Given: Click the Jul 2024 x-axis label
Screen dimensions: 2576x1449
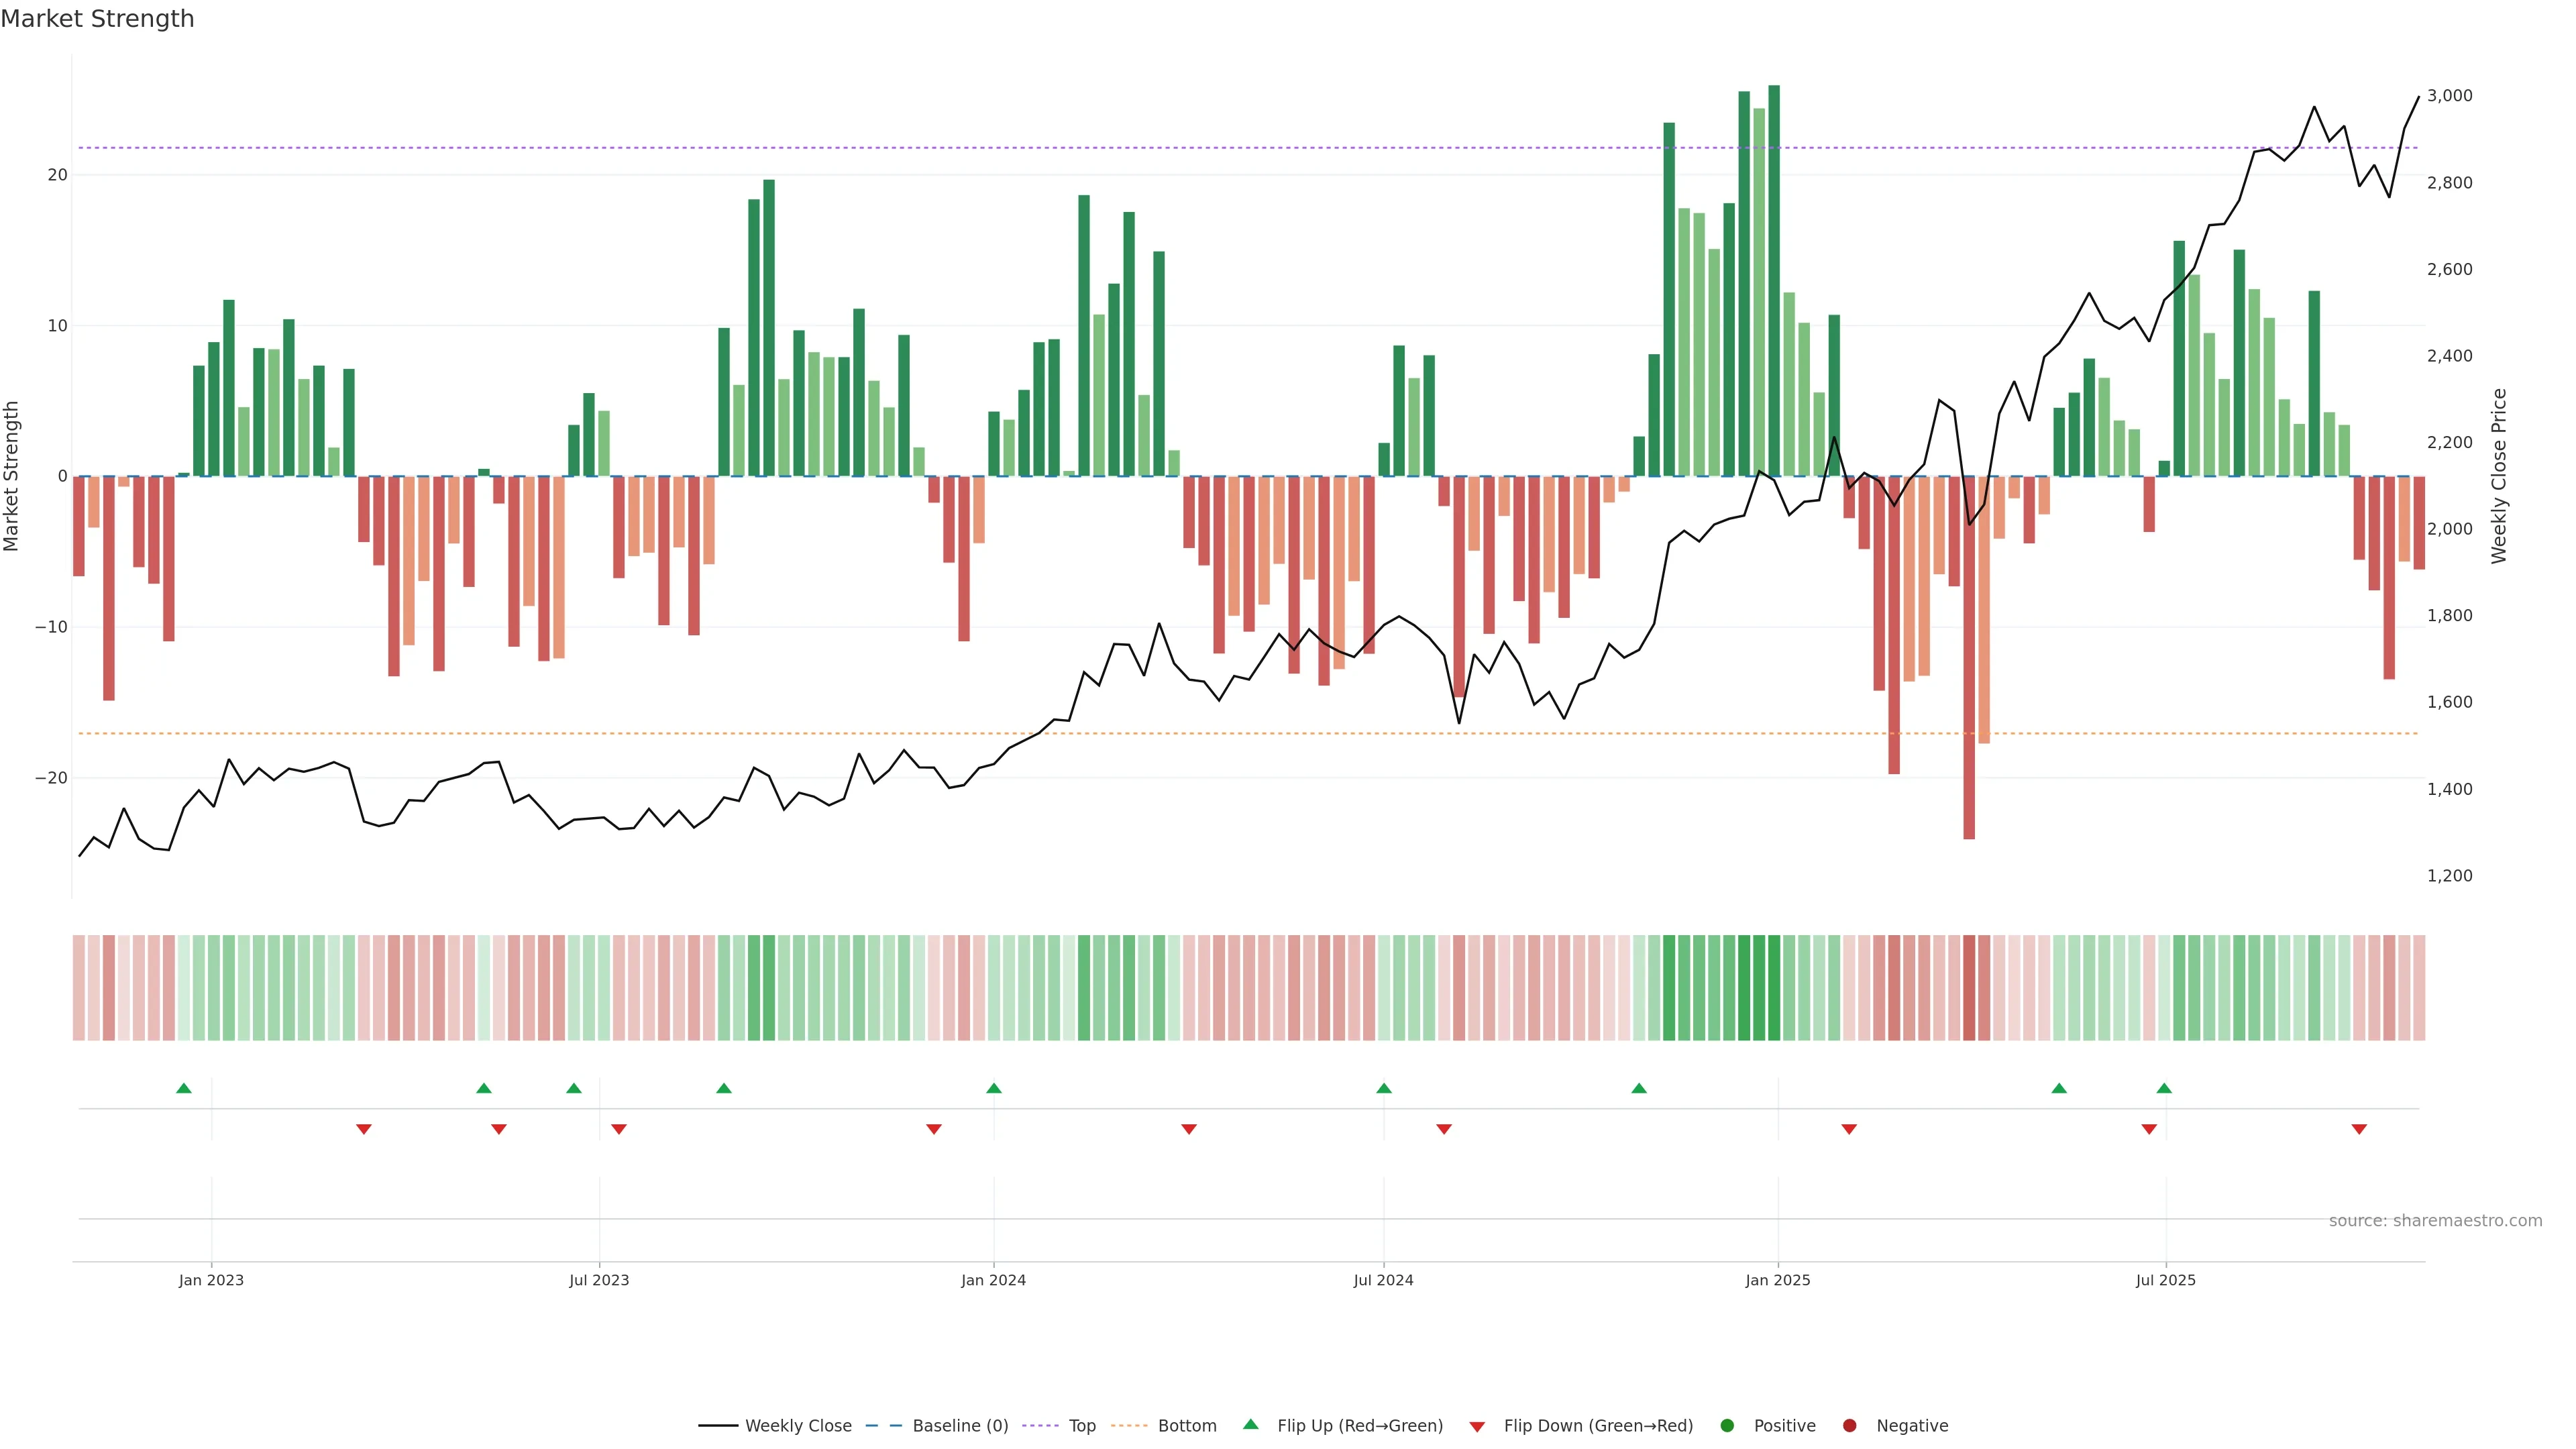Looking at the screenshot, I should [x=1383, y=1280].
